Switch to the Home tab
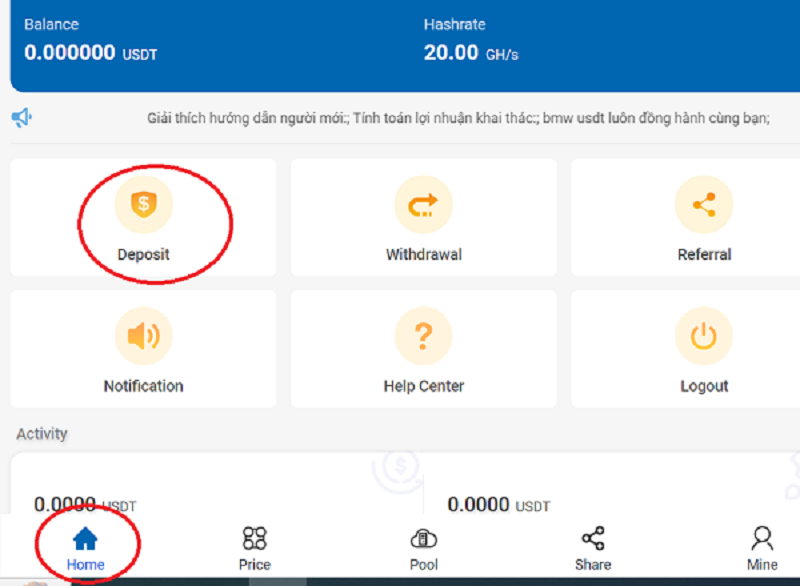This screenshot has width=800, height=586. [x=86, y=548]
